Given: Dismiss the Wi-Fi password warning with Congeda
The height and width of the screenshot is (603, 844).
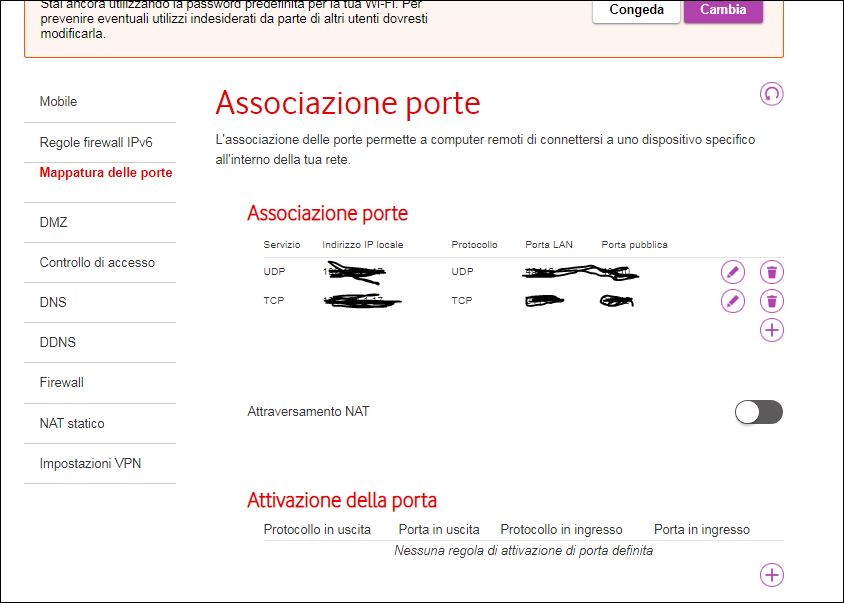Looking at the screenshot, I should [636, 10].
